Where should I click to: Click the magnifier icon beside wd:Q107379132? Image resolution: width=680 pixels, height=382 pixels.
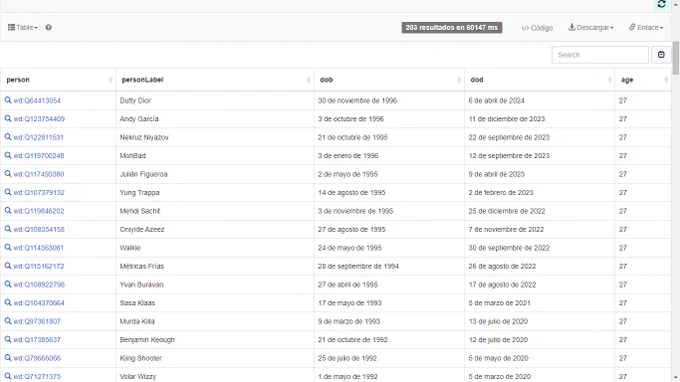8,192
